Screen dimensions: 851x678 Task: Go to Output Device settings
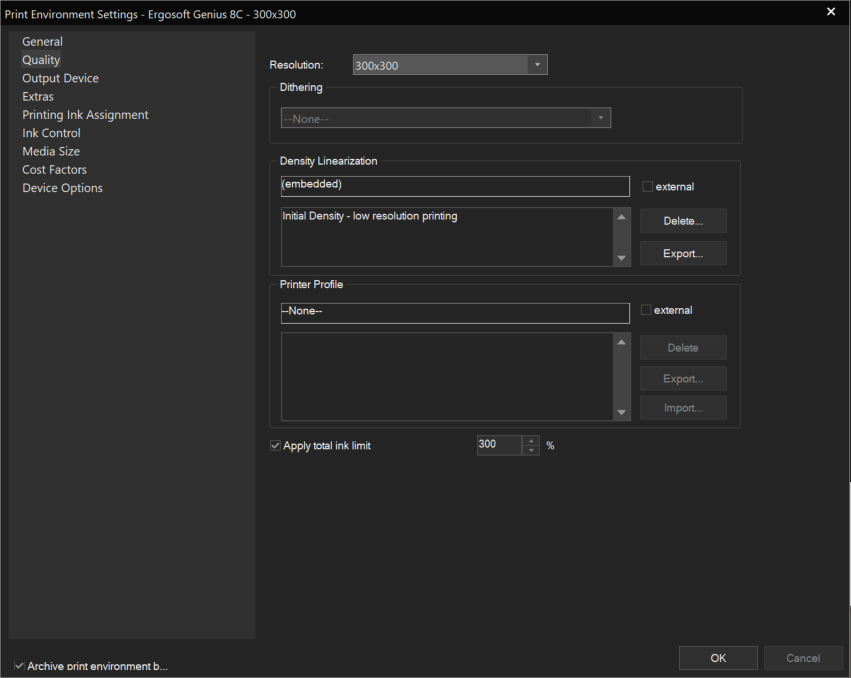[60, 78]
